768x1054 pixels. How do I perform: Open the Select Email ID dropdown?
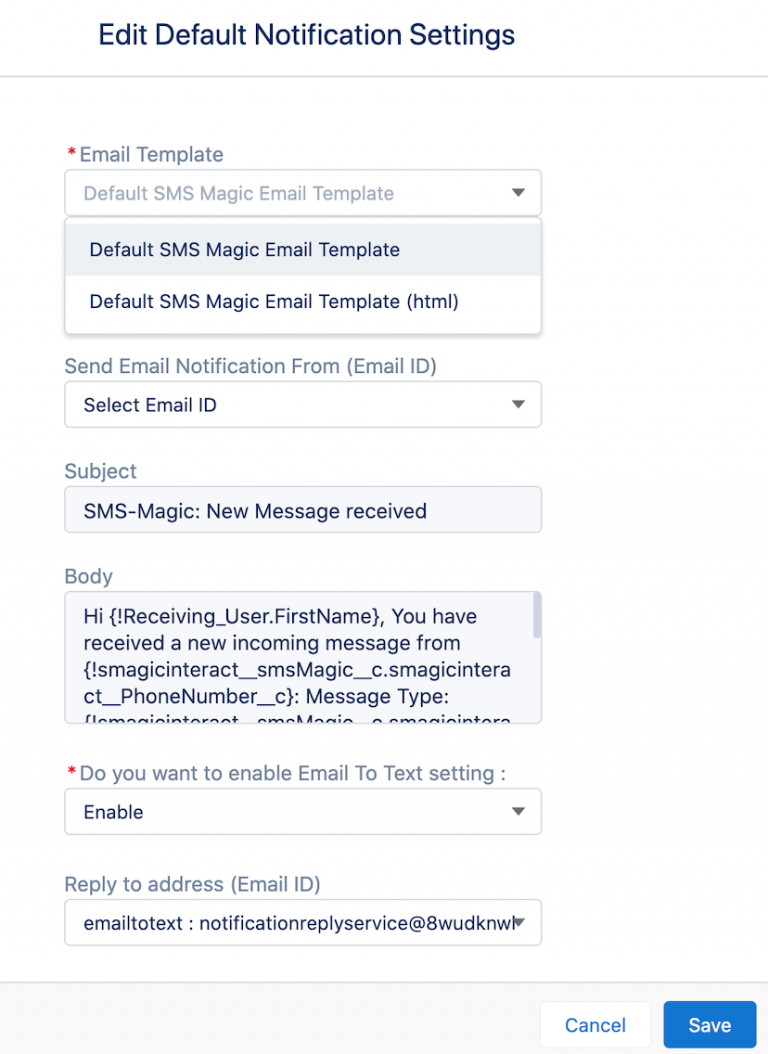pos(303,404)
